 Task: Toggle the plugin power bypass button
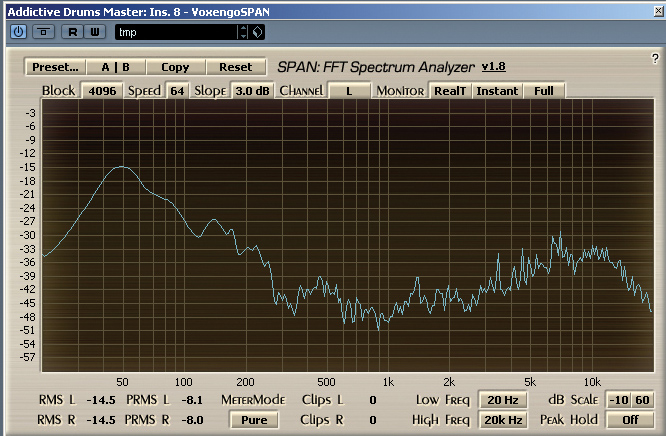click(18, 32)
